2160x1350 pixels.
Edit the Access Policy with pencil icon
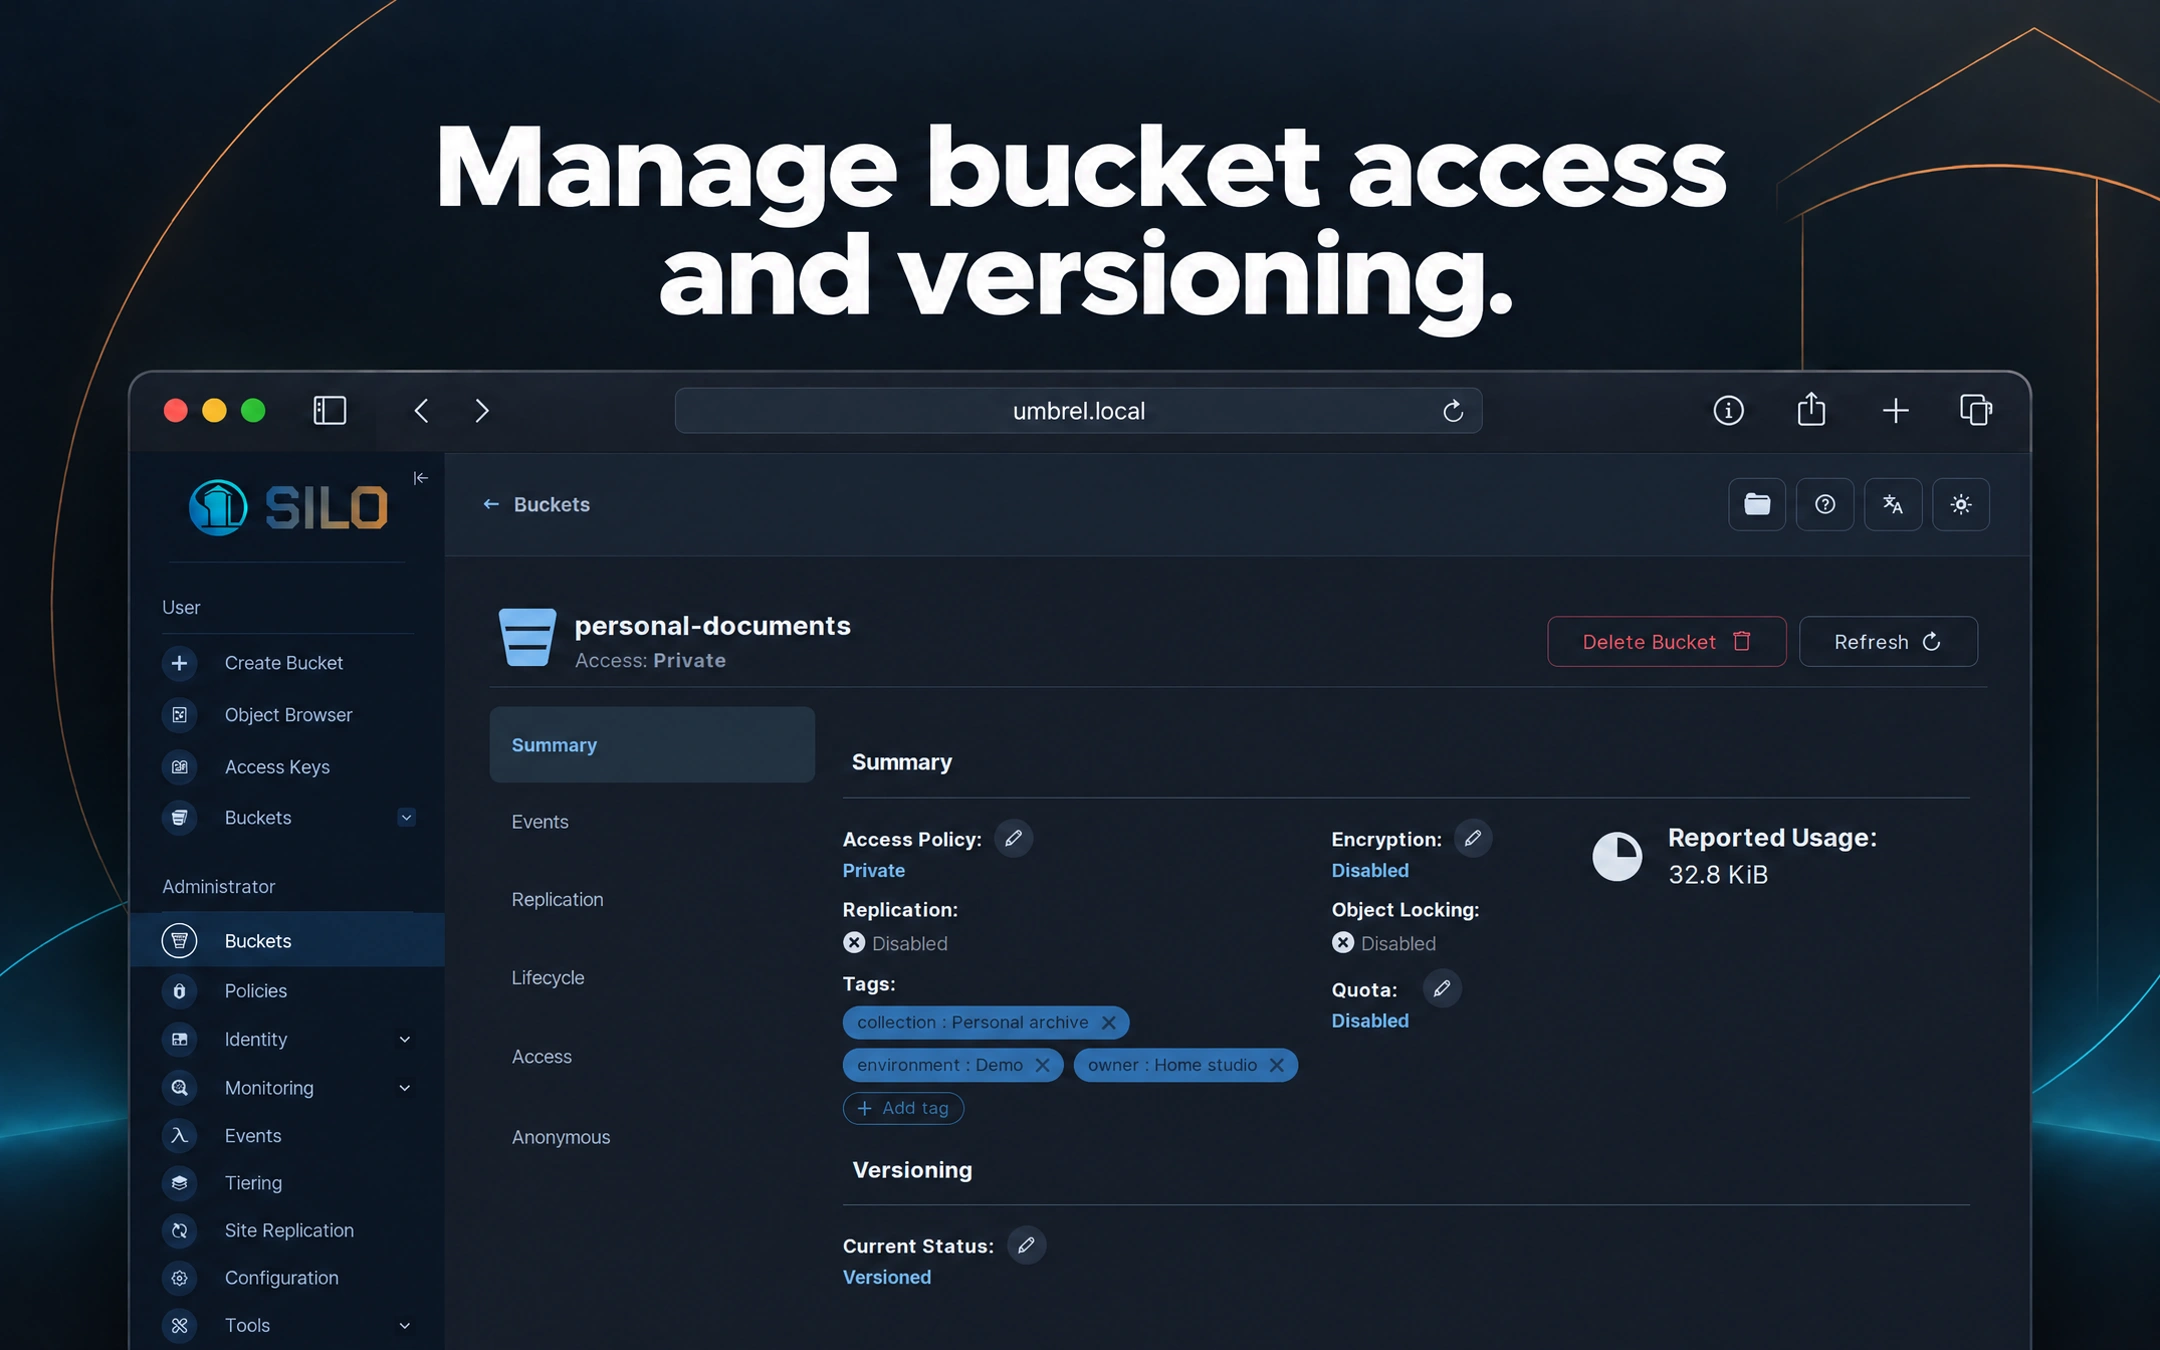click(x=1013, y=838)
